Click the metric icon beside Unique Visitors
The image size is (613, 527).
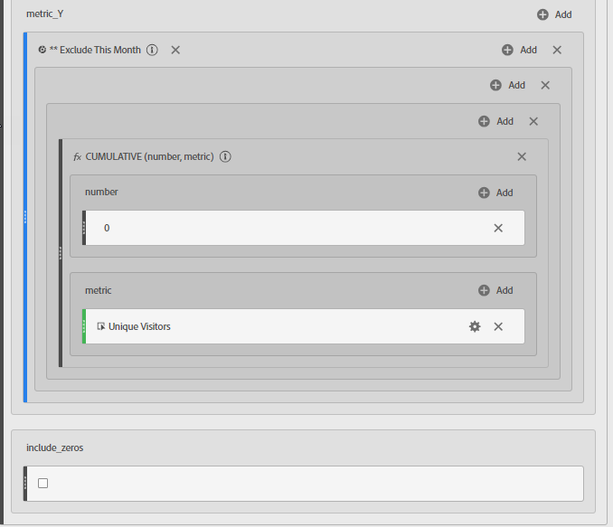(x=101, y=326)
